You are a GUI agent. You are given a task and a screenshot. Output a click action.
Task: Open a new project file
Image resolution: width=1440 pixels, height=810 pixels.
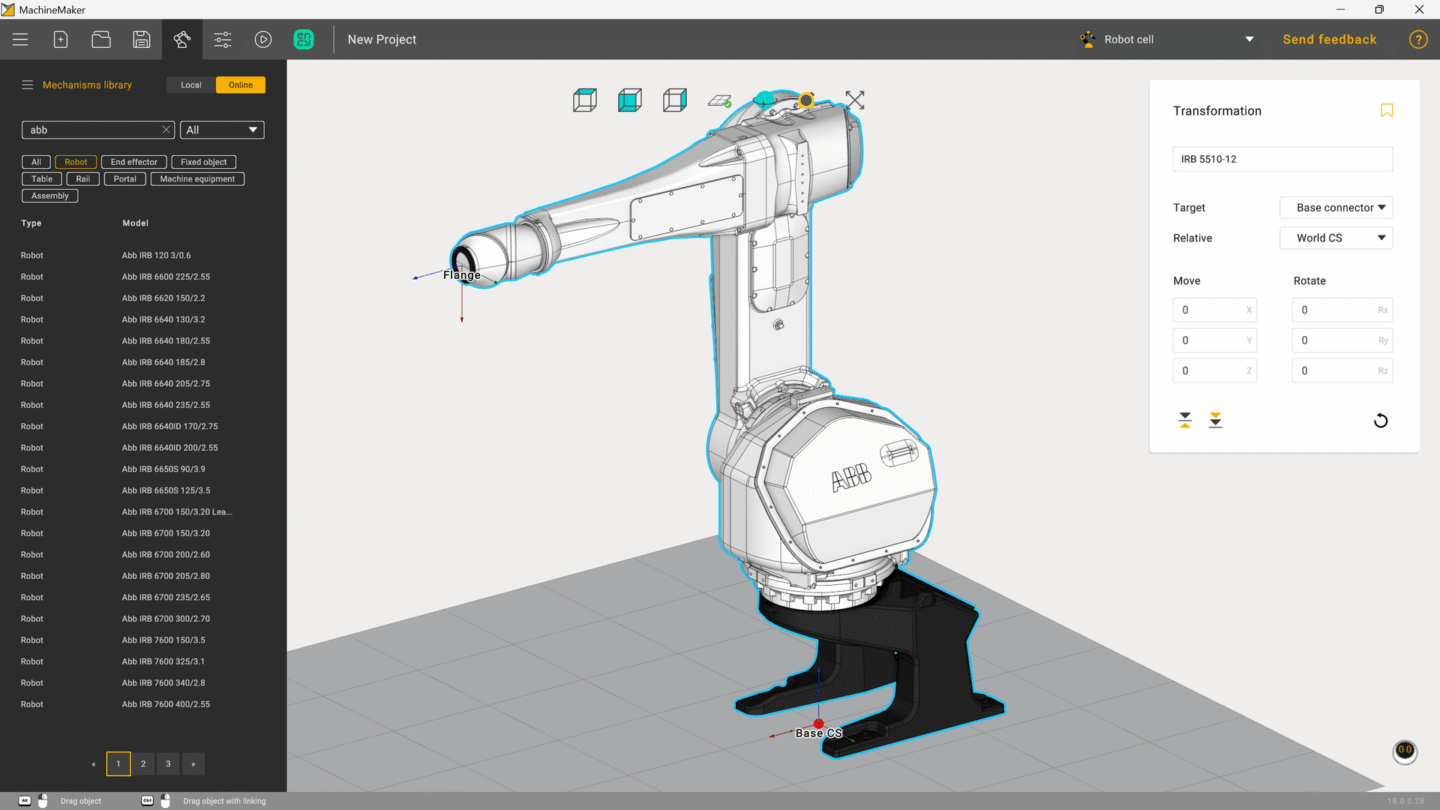tap(60, 39)
